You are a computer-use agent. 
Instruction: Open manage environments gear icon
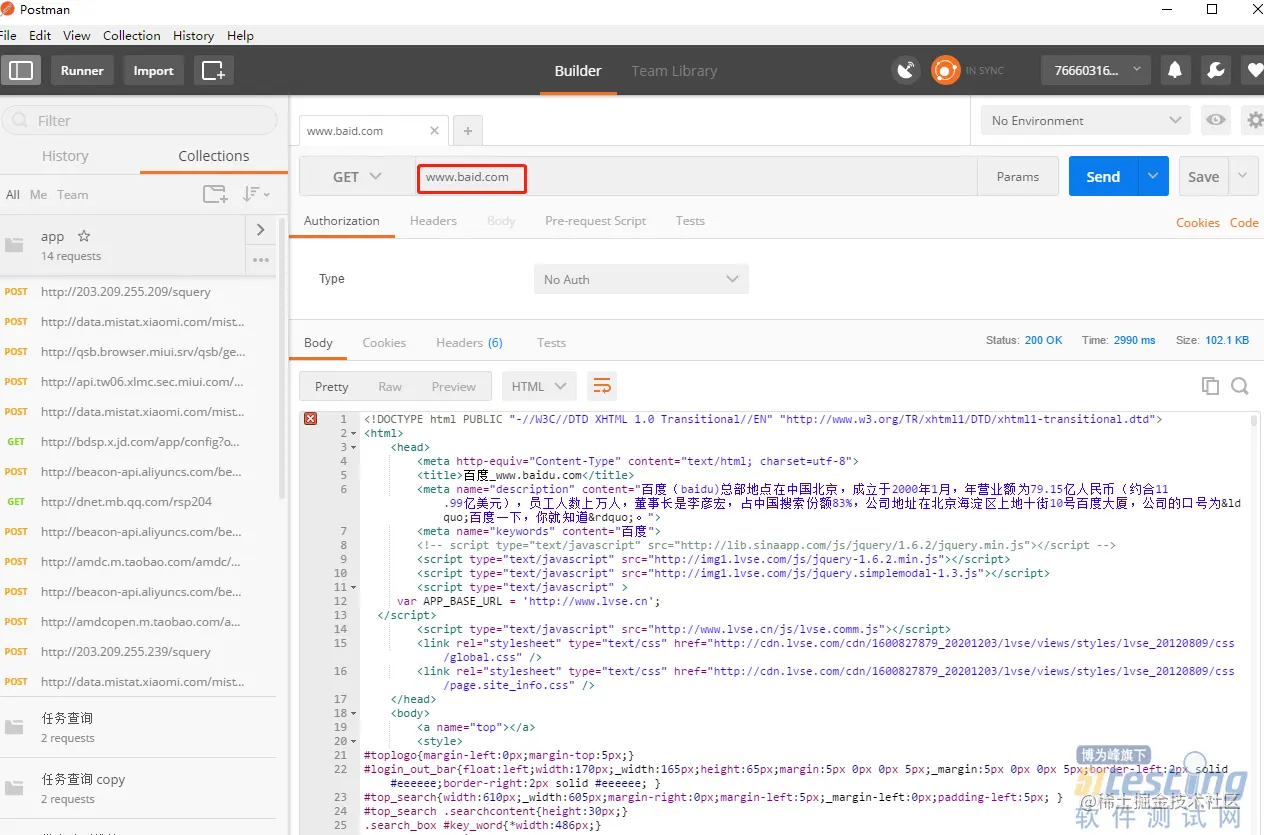click(x=1254, y=120)
